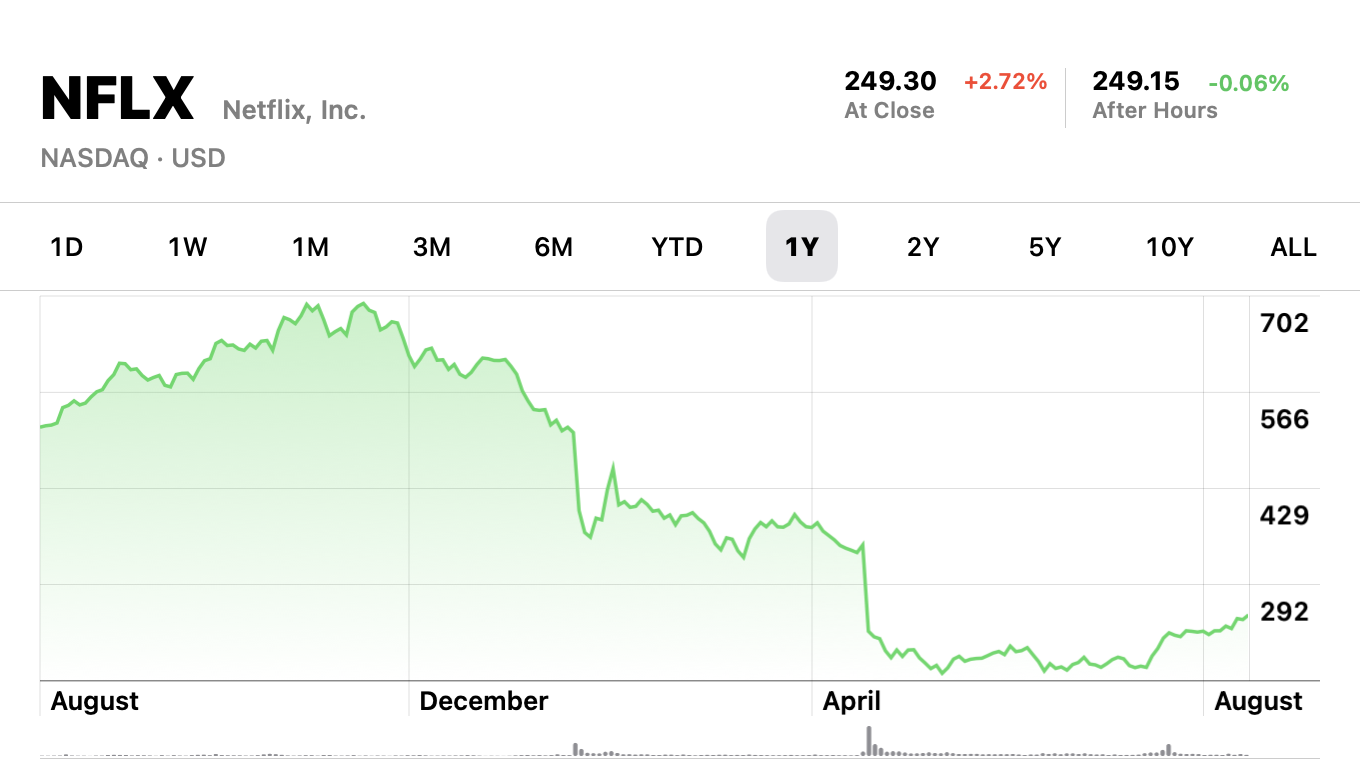This screenshot has height=780, width=1370.
Task: Switch to the 5Y range
Action: point(1045,247)
